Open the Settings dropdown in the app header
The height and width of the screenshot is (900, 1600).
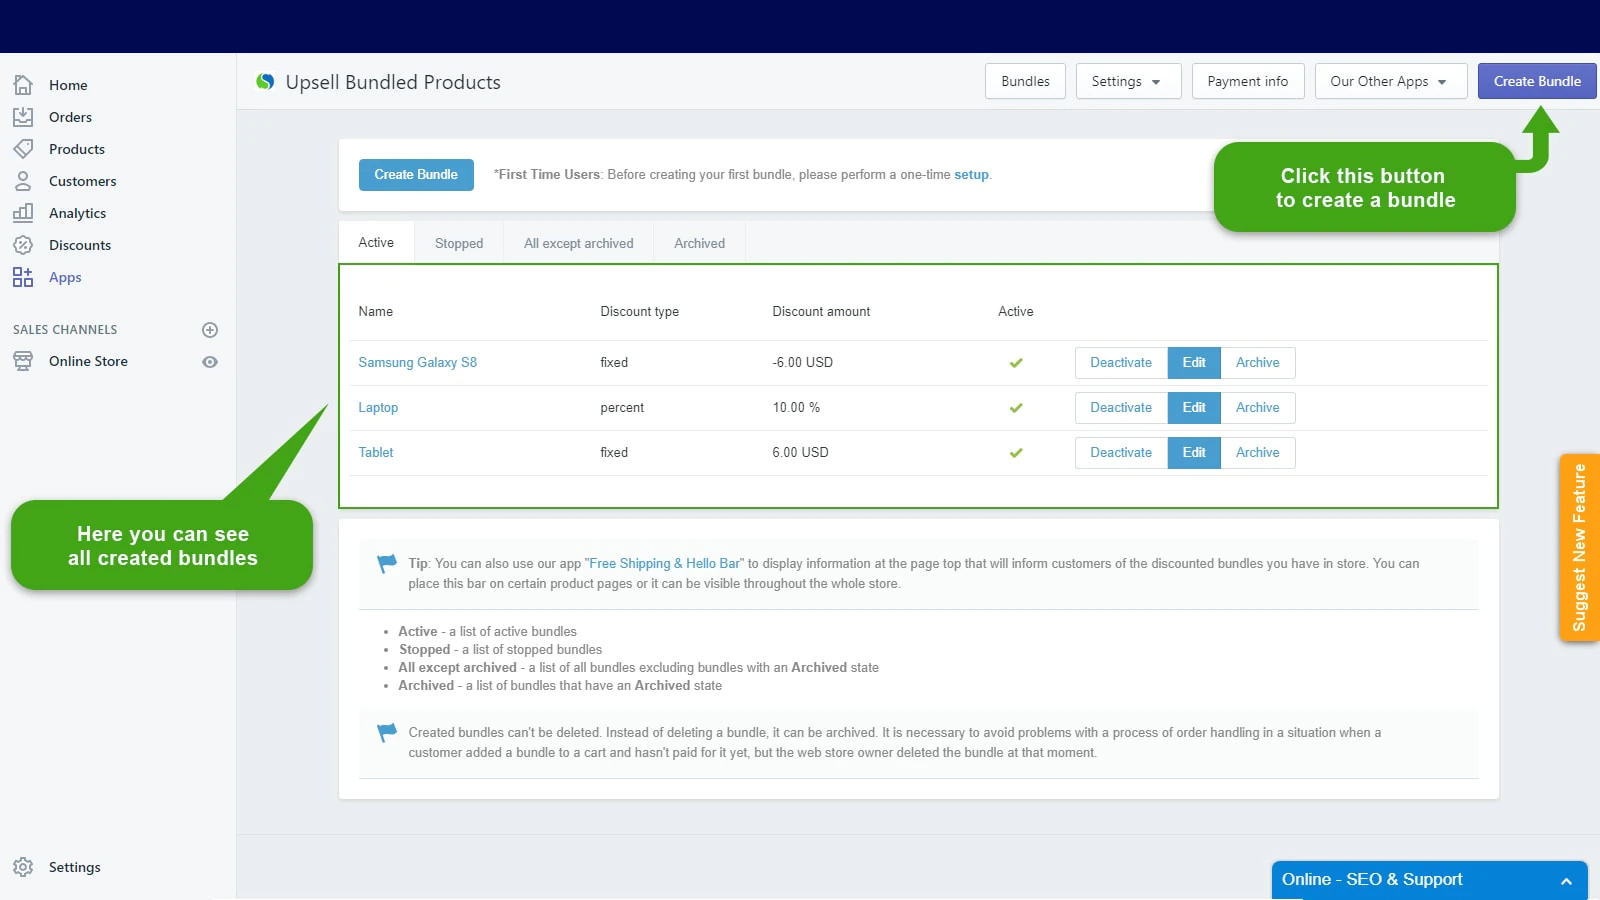1127,81
